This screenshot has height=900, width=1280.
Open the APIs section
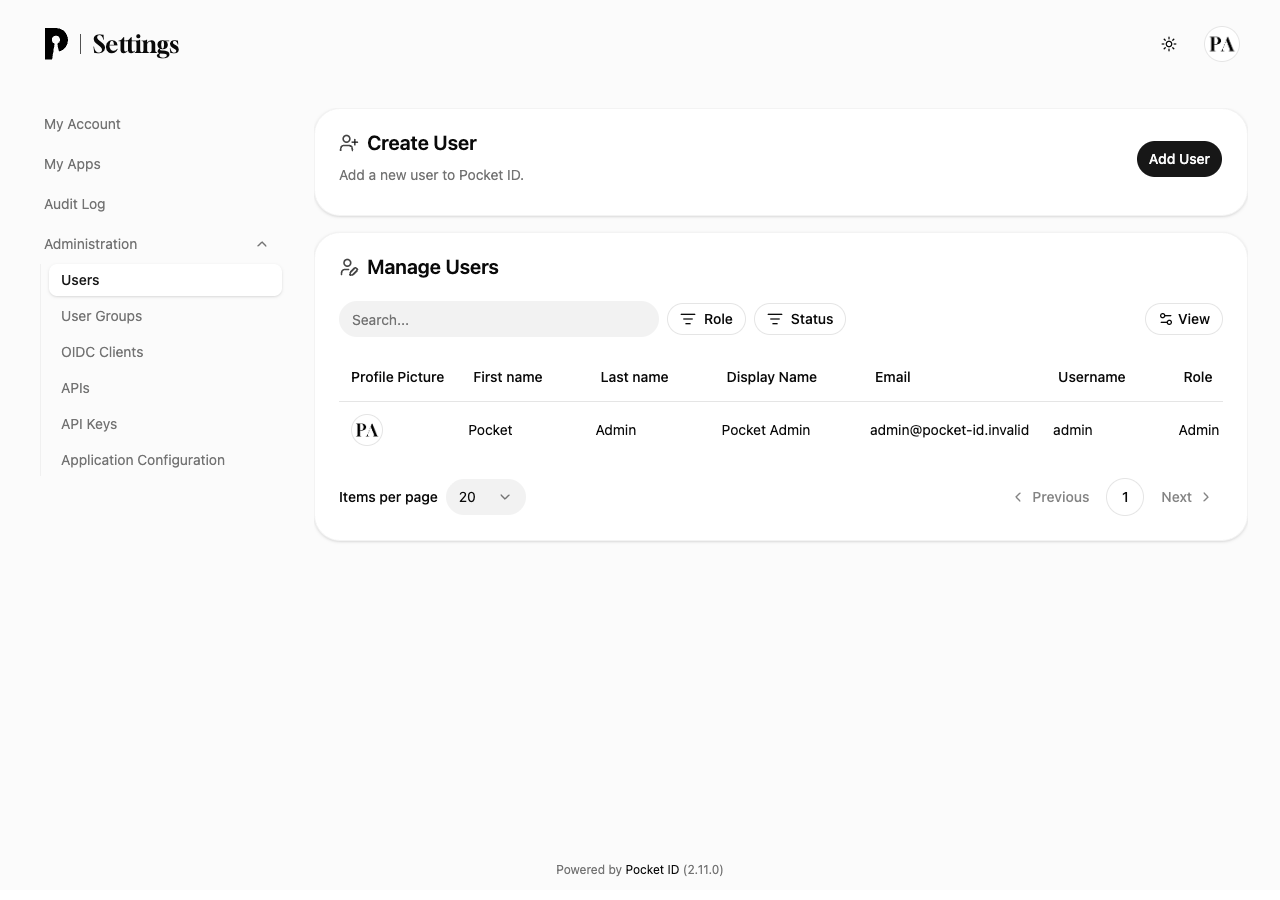[x=75, y=388]
